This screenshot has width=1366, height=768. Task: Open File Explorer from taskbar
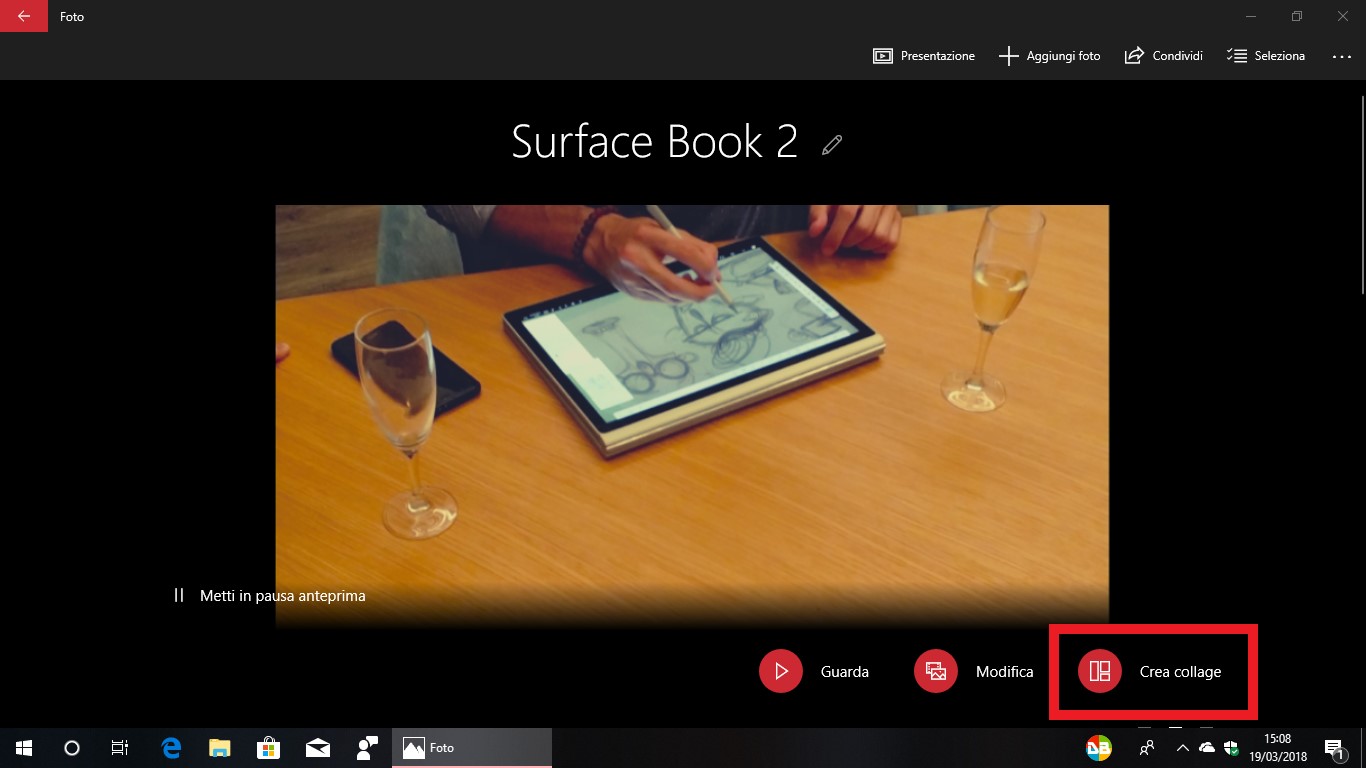coord(220,748)
